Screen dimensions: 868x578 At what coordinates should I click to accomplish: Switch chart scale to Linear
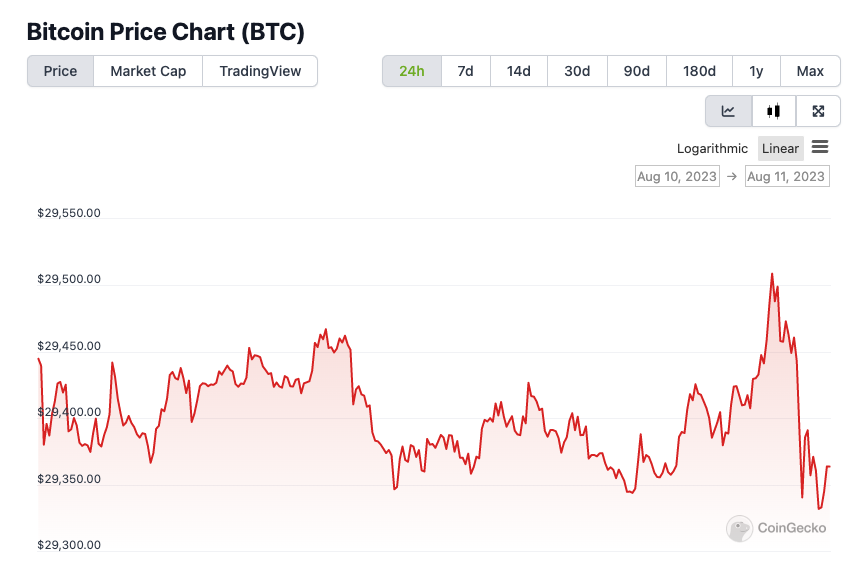780,149
